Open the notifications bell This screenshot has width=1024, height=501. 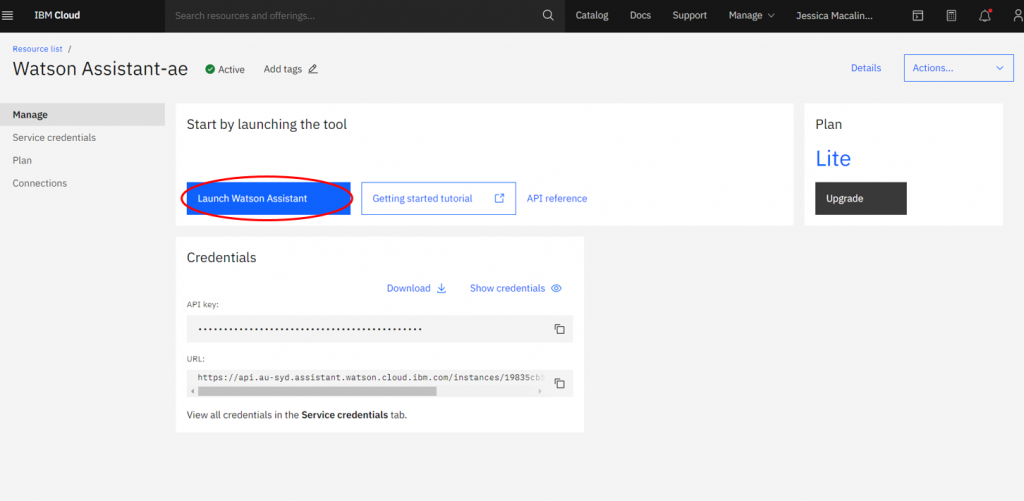[x=985, y=16]
